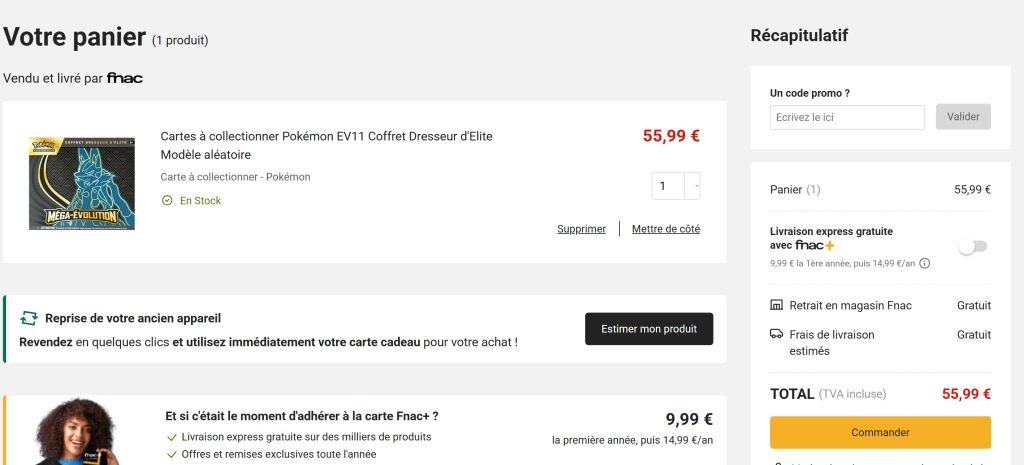
Task: Click the info icon beside Fnac+ pricing
Action: (x=925, y=264)
